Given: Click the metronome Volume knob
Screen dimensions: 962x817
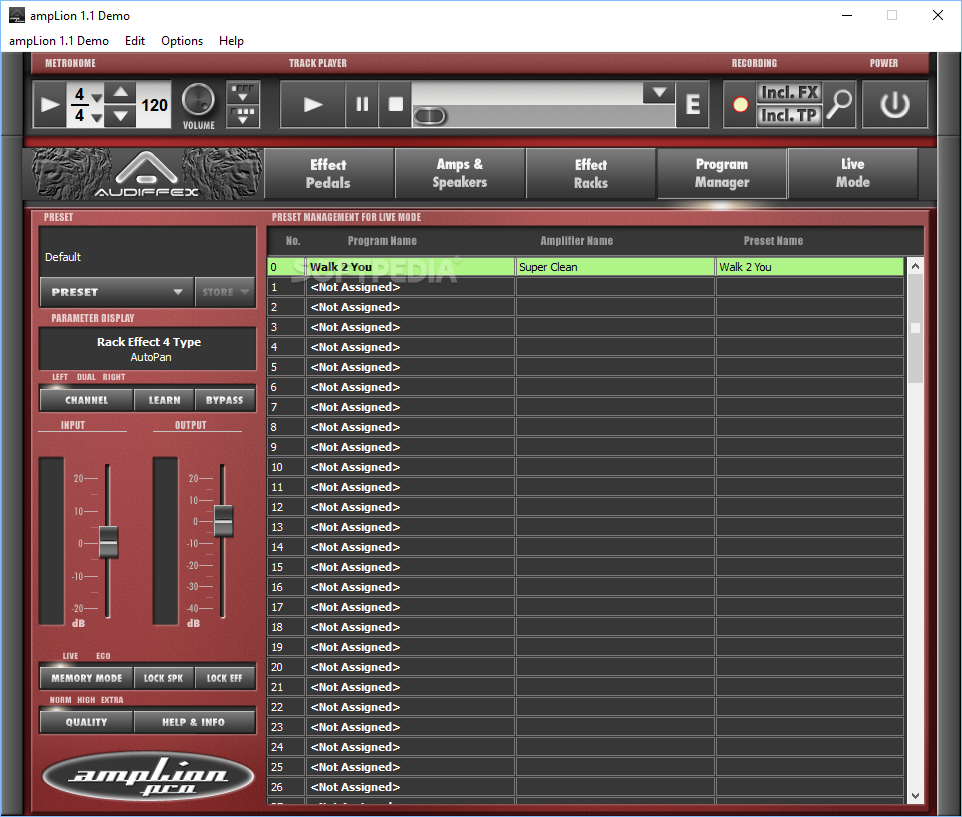Looking at the screenshot, I should click(x=198, y=100).
